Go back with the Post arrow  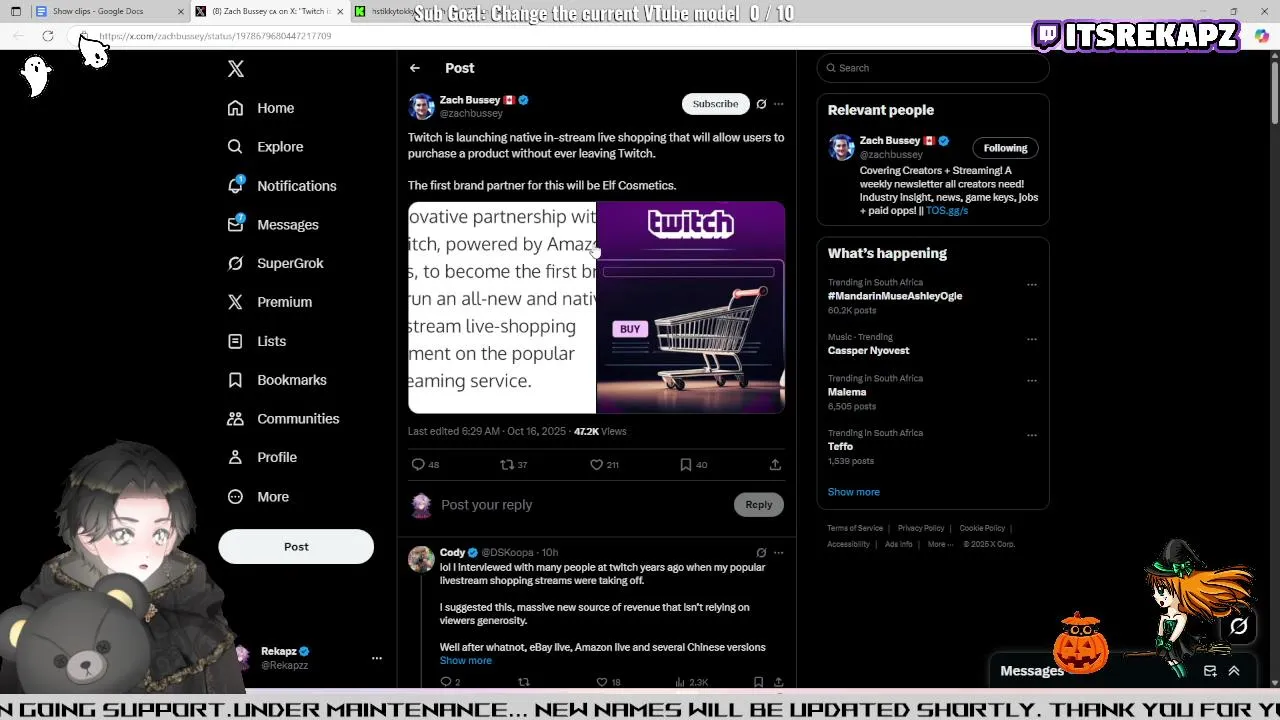pyautogui.click(x=415, y=68)
